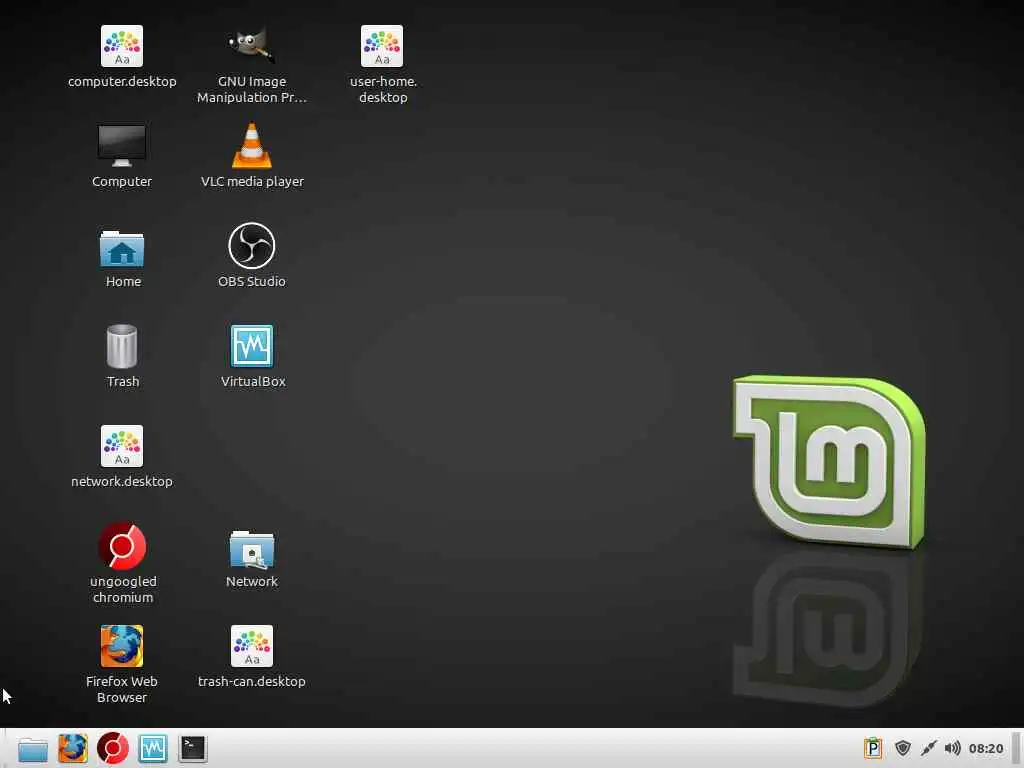1024x768 pixels.
Task: Open the network connection tray icon
Action: (x=928, y=748)
